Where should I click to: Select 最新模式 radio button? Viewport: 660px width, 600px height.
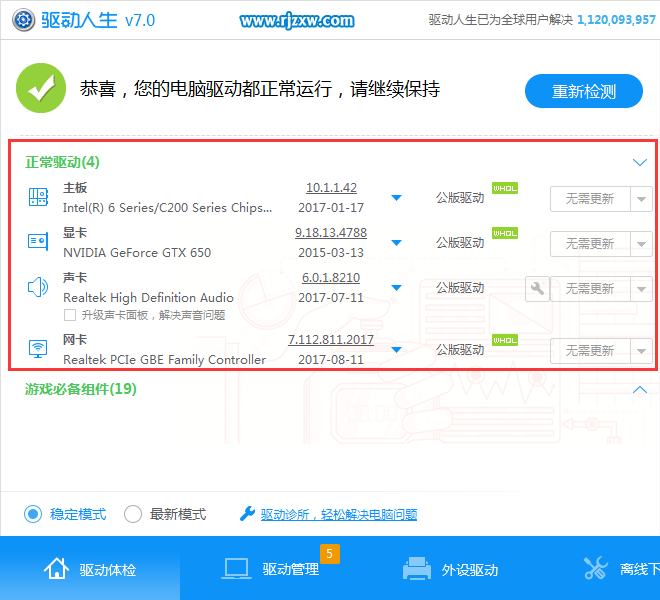[x=133, y=514]
